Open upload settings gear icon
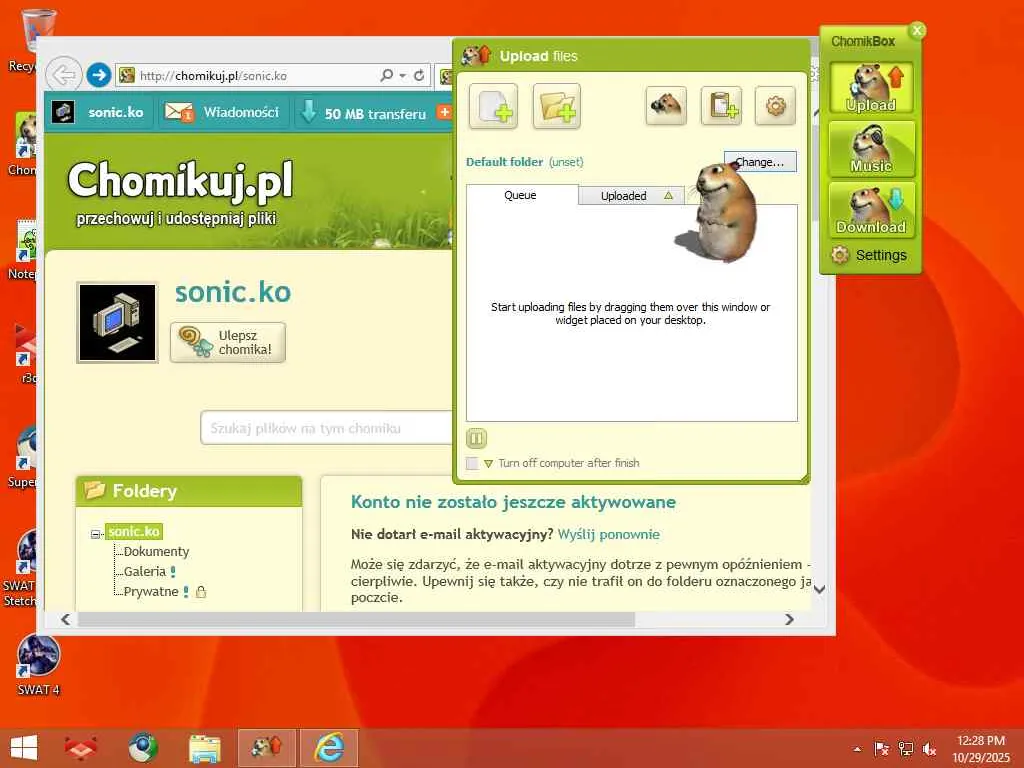Viewport: 1024px width, 768px height. pyautogui.click(x=775, y=105)
